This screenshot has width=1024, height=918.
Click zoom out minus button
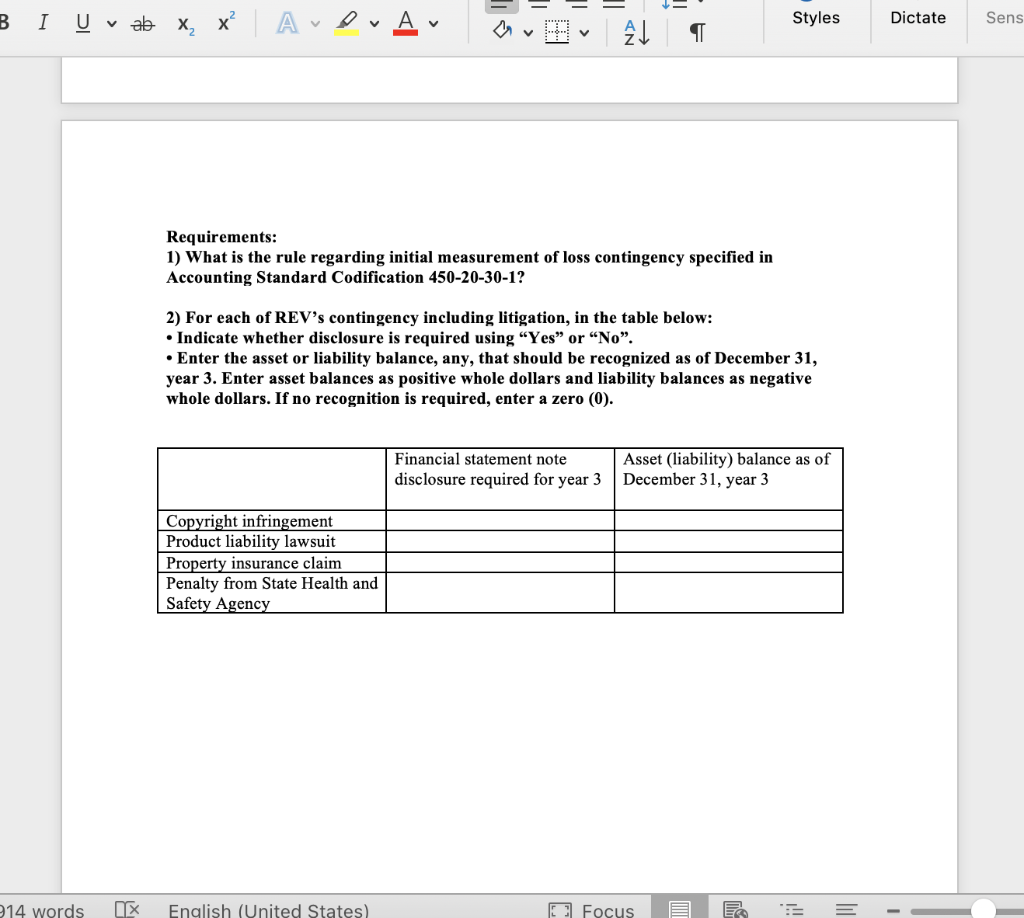pos(893,911)
